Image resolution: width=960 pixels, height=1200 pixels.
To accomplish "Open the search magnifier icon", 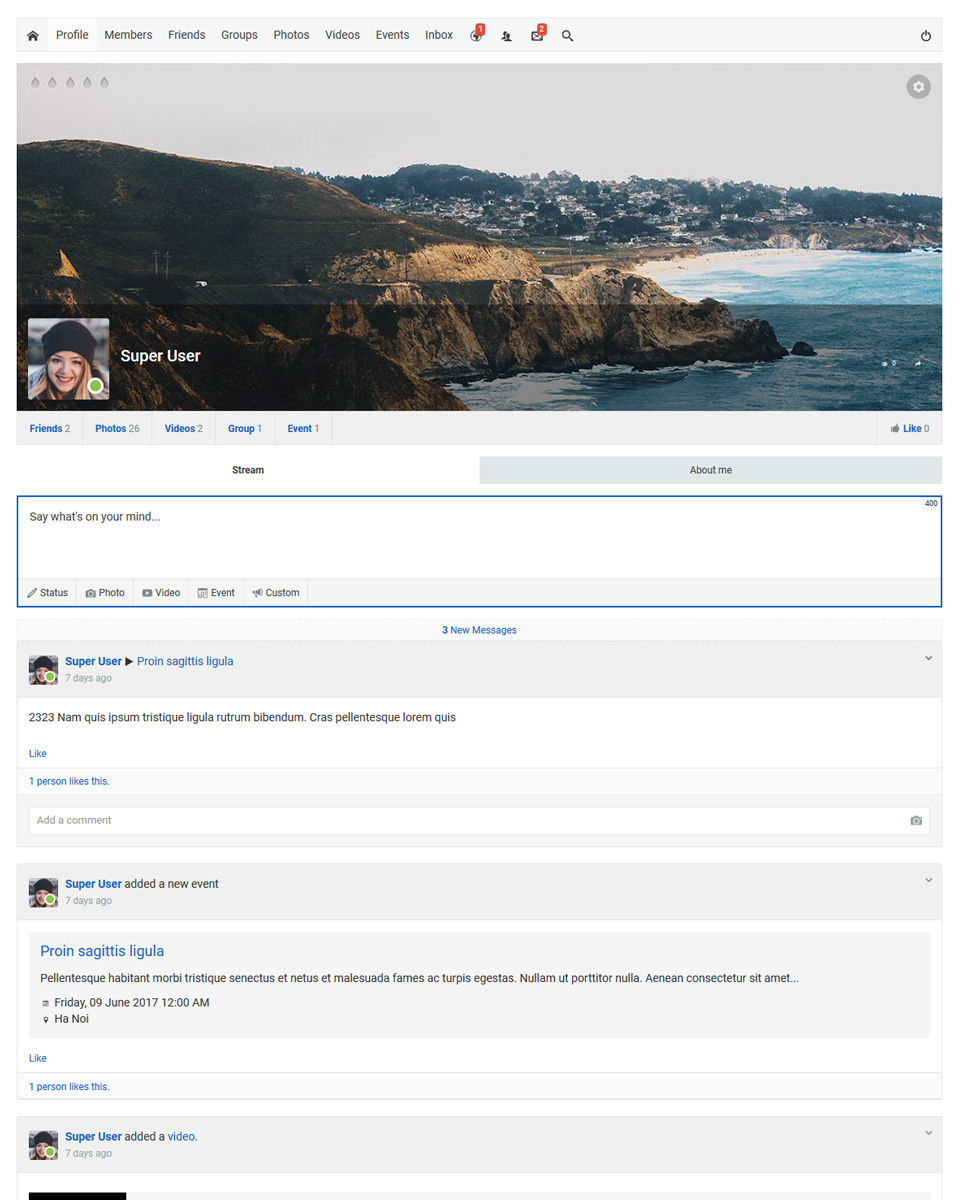I will tap(568, 36).
